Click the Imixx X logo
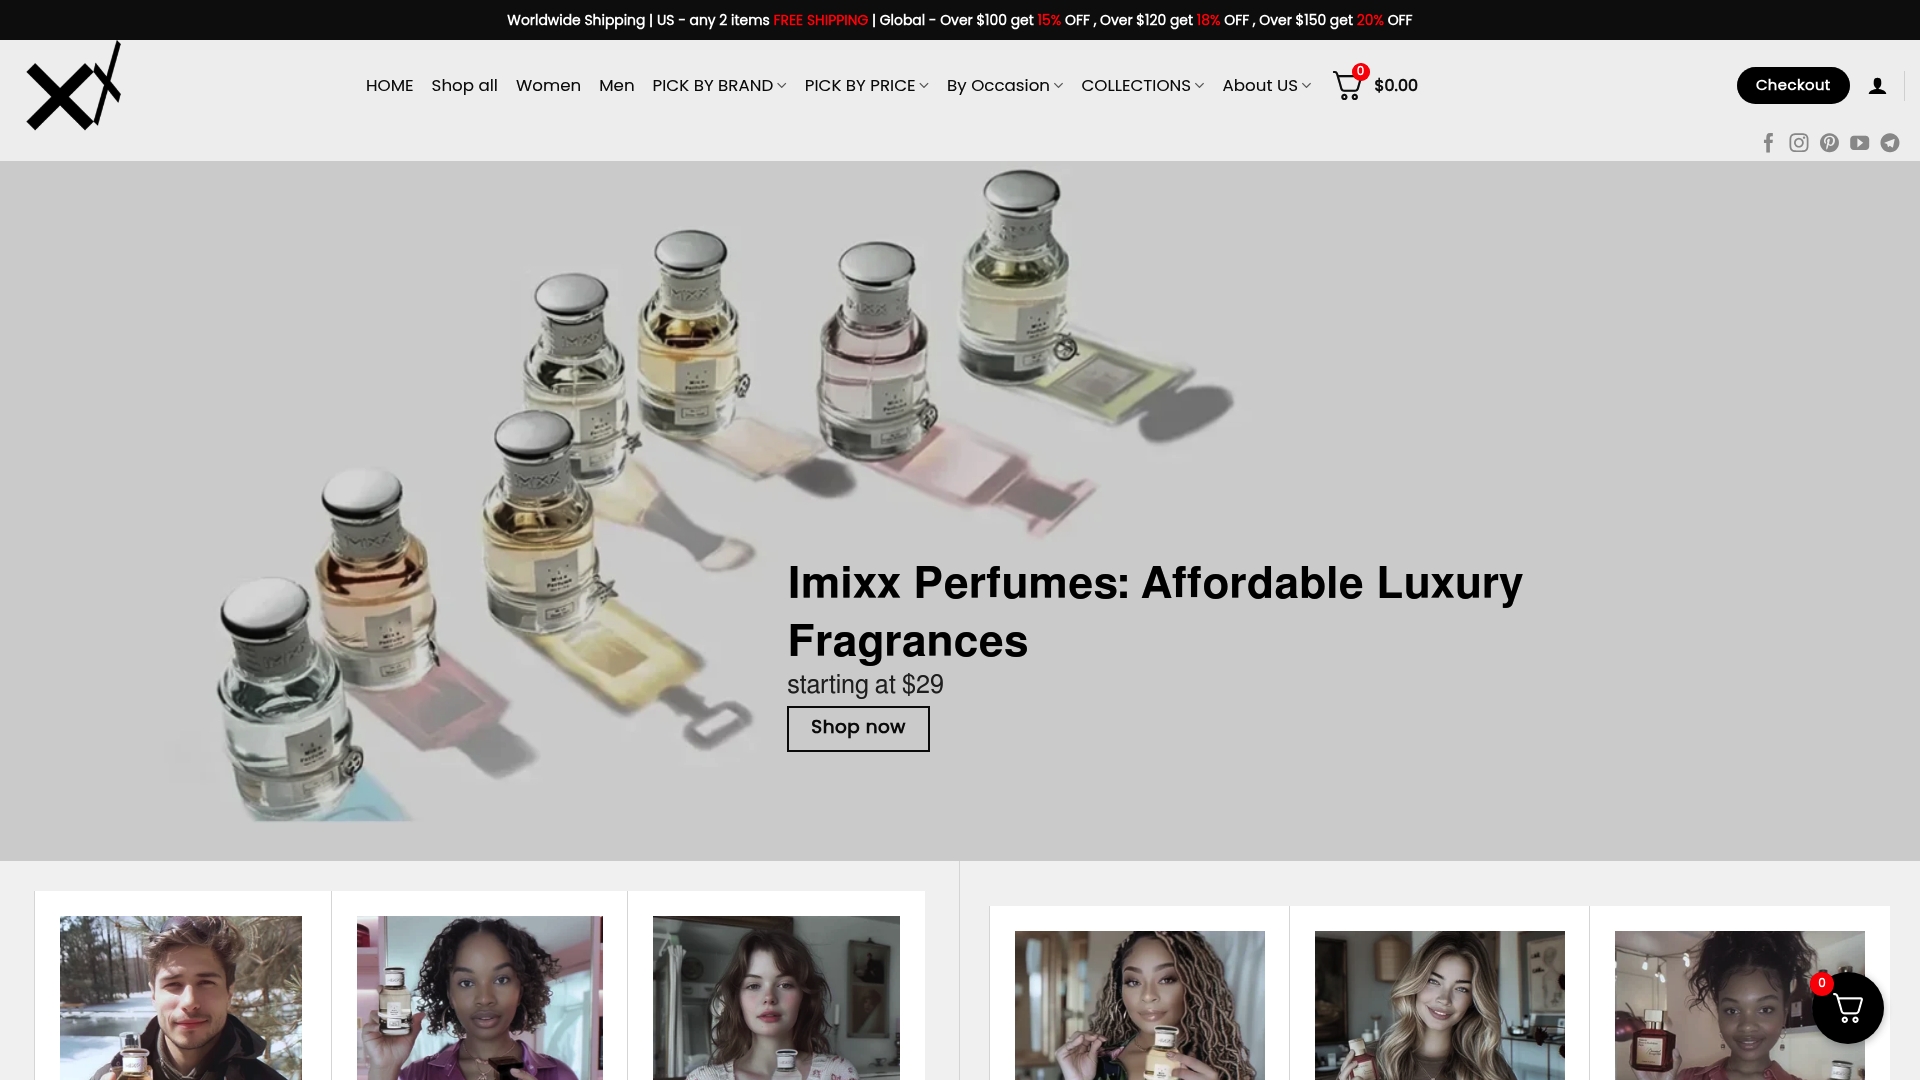Screen dimensions: 1920x1080 pyautogui.click(x=74, y=86)
